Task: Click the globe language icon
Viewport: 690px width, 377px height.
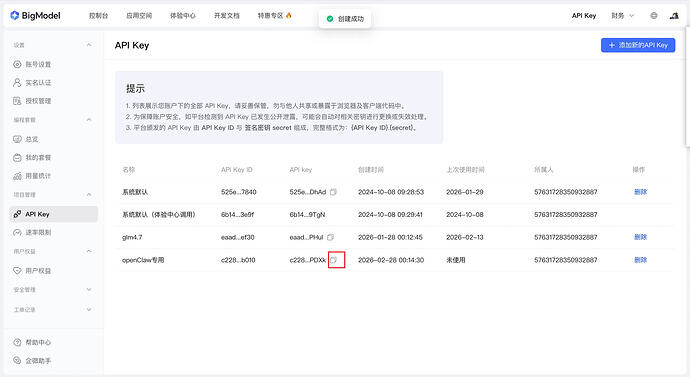Action: tap(654, 15)
